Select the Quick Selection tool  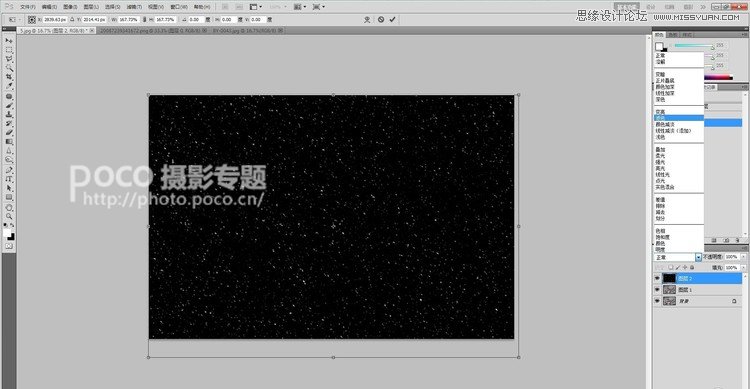tap(9, 68)
